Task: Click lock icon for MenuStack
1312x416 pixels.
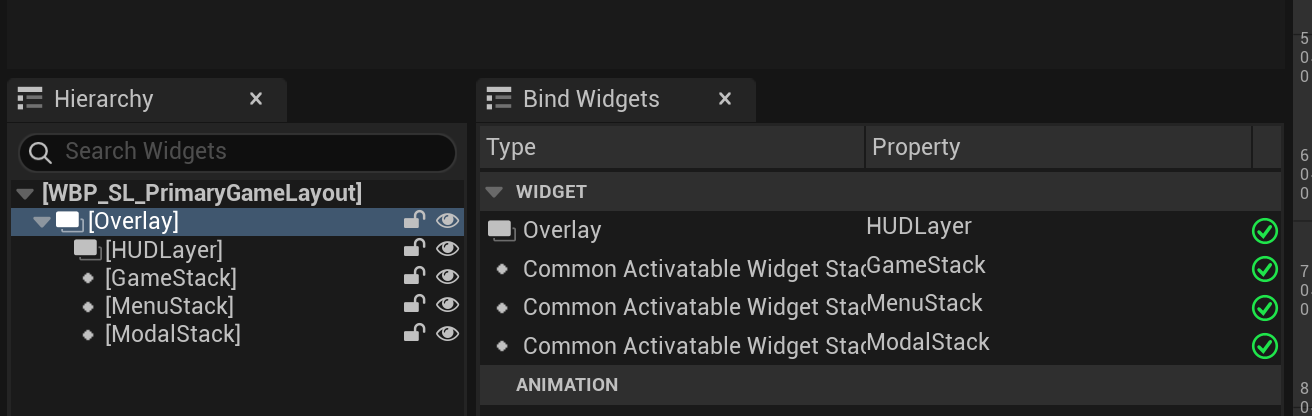Action: (x=414, y=305)
